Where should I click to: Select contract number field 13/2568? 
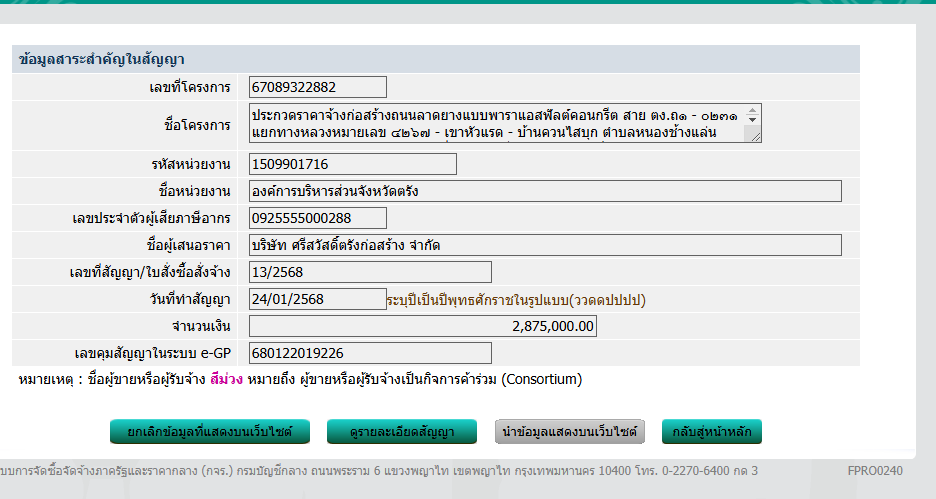tap(370, 272)
